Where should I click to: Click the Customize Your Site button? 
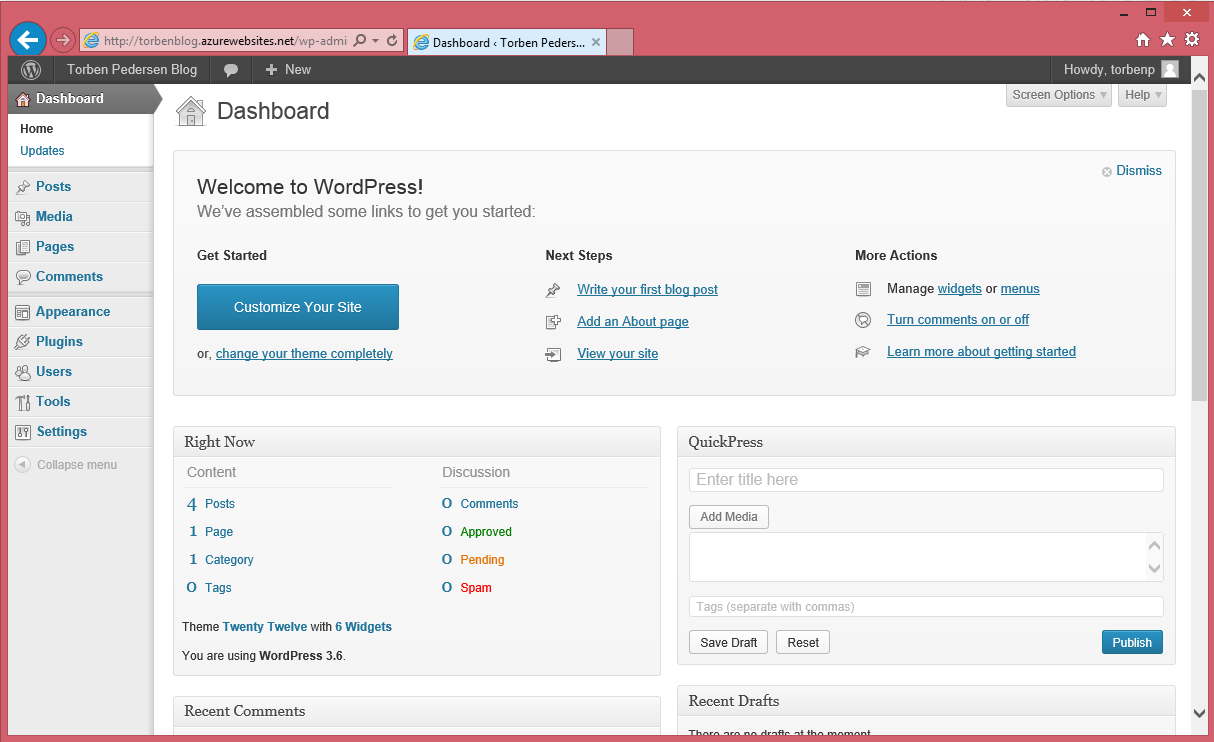(x=298, y=307)
